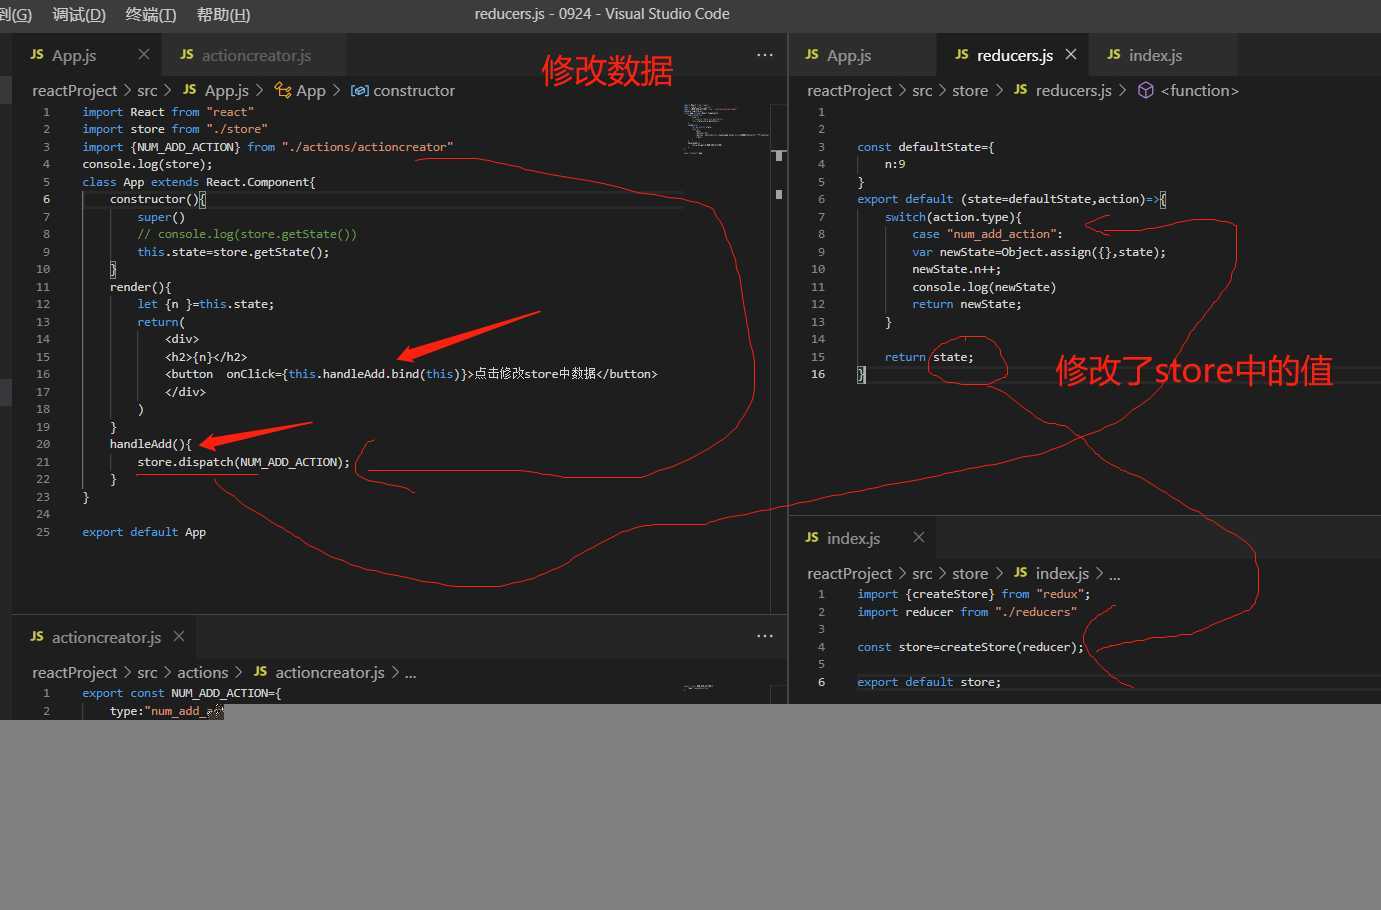Click JS icon on top actioncreator.js tab
Image resolution: width=1381 pixels, height=910 pixels.
pos(187,55)
